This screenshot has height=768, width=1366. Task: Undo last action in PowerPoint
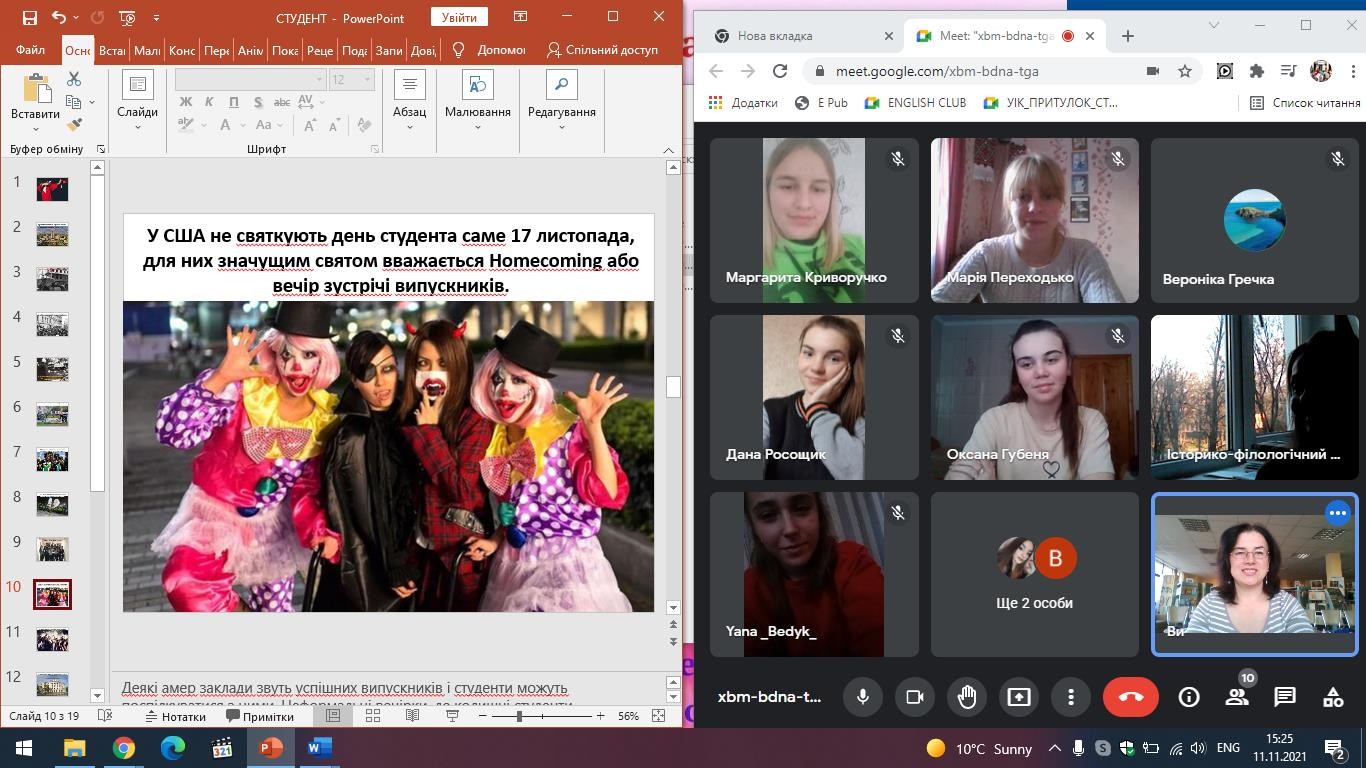(59, 17)
